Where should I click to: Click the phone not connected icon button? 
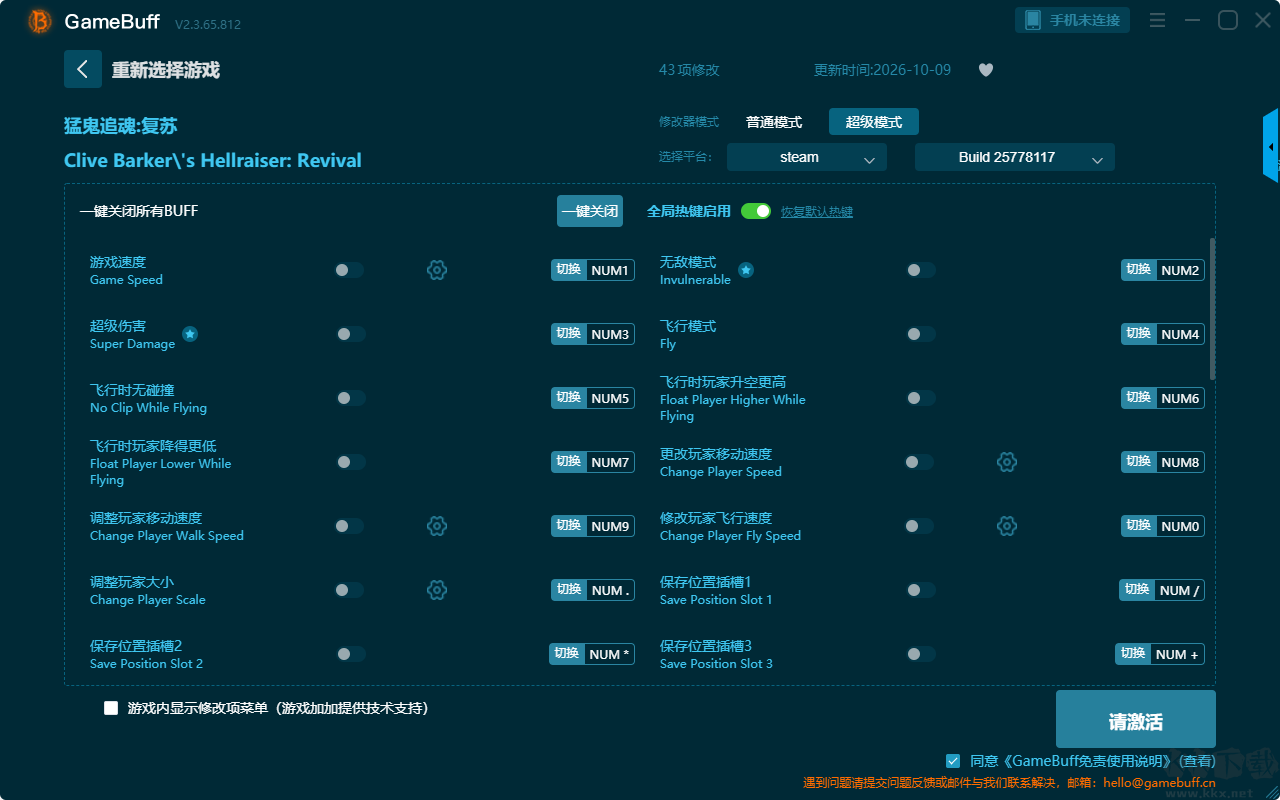point(1073,20)
